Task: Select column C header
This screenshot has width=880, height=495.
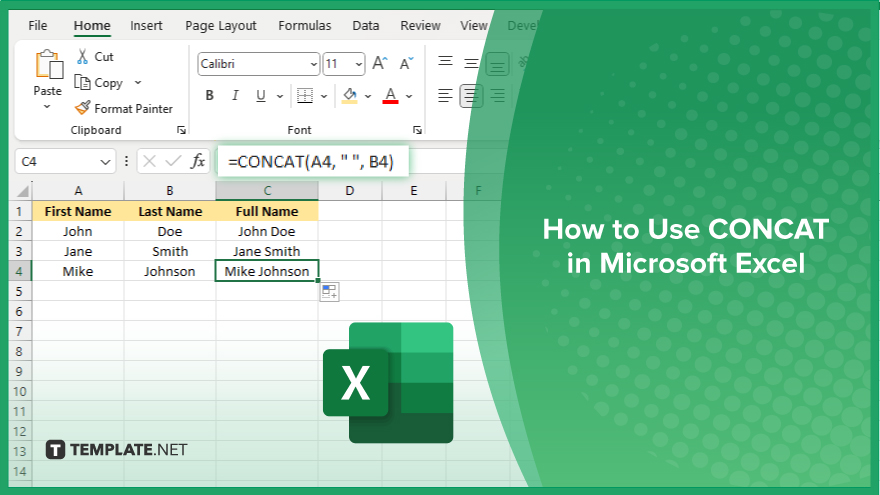Action: [x=267, y=191]
